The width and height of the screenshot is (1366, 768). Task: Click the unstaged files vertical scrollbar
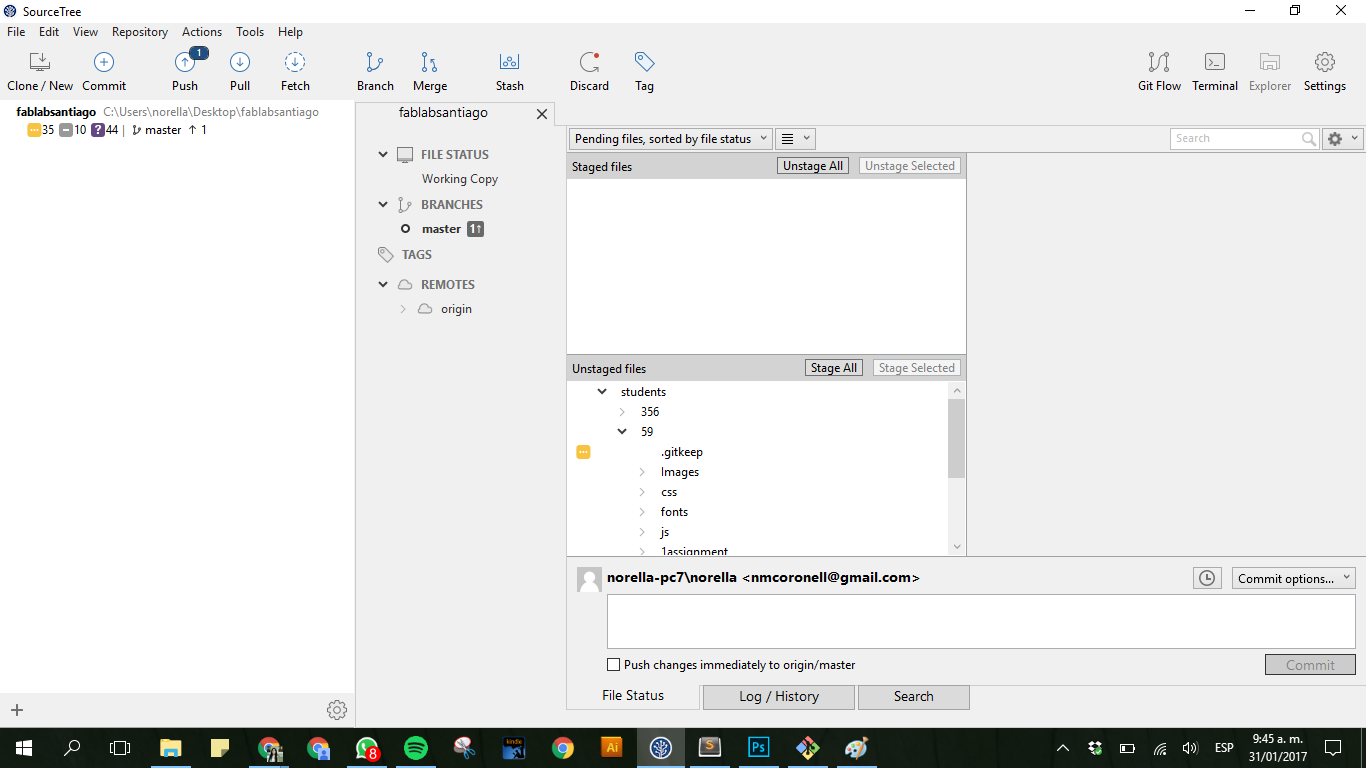point(957,438)
